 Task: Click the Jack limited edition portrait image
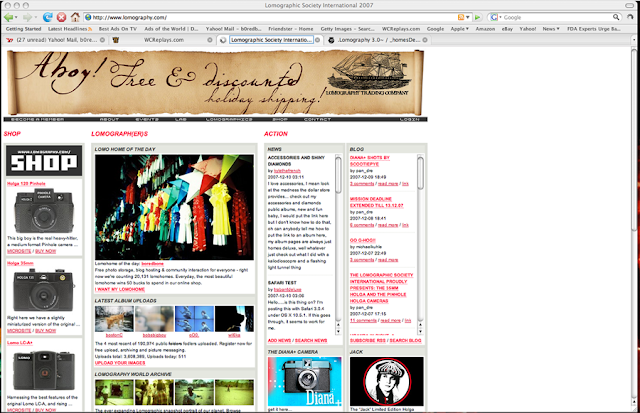click(387, 382)
